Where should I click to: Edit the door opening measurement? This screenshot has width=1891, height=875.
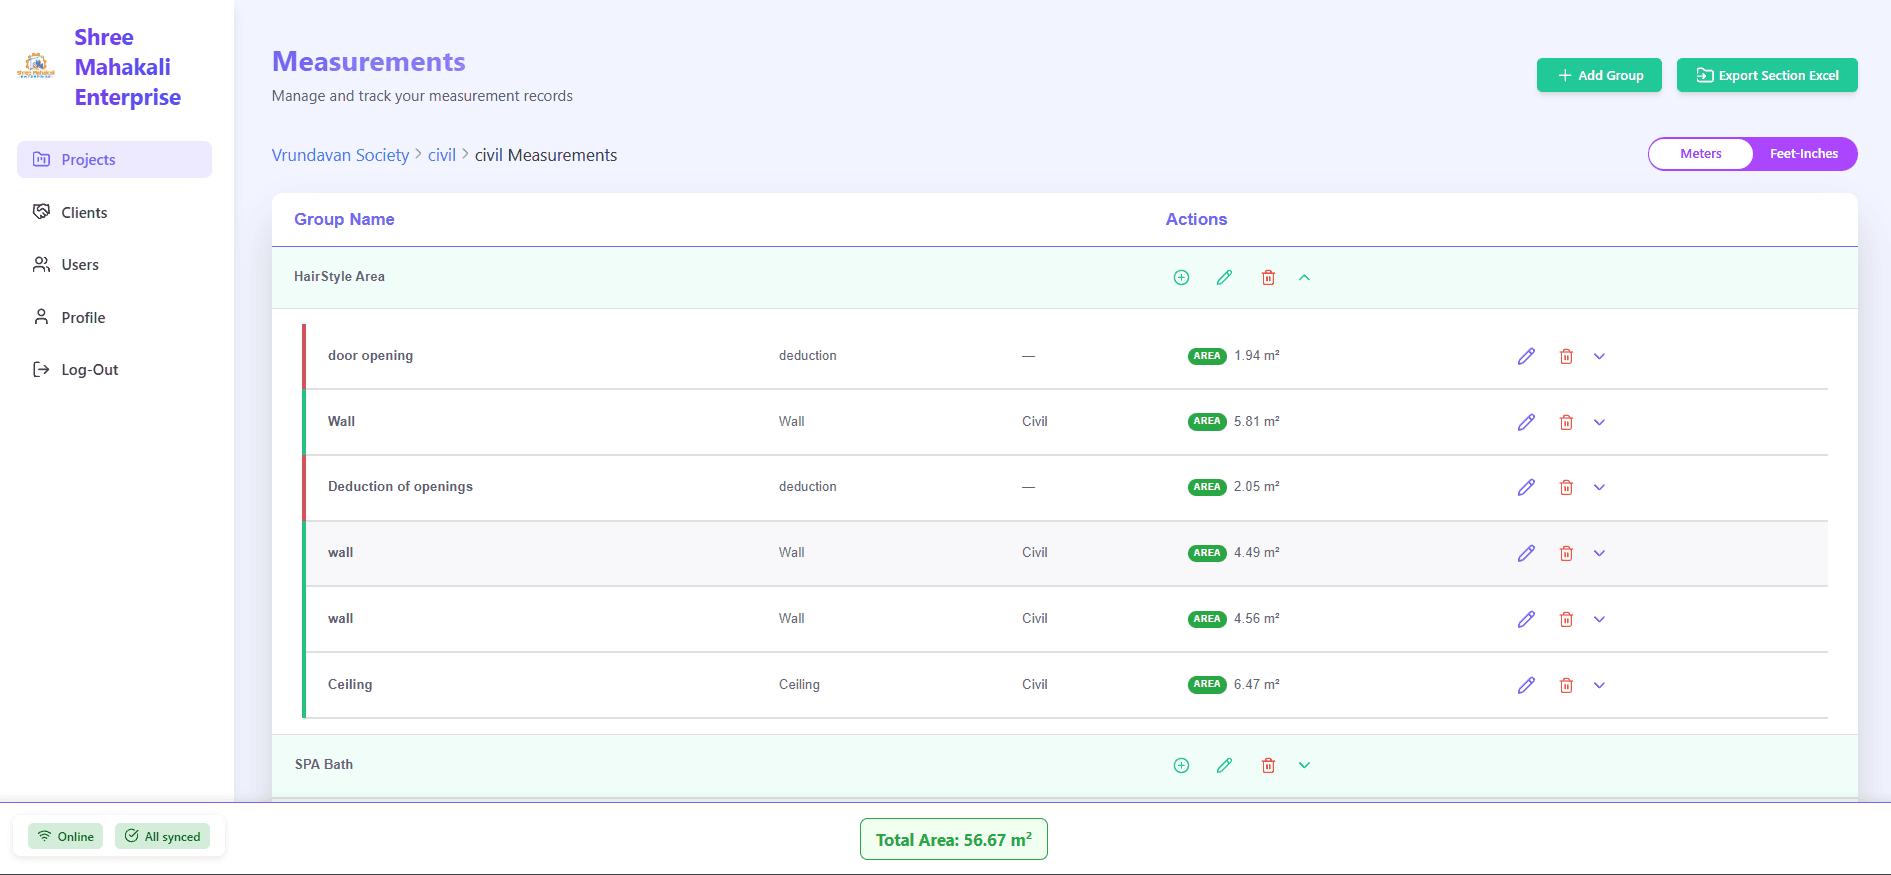[x=1526, y=357]
